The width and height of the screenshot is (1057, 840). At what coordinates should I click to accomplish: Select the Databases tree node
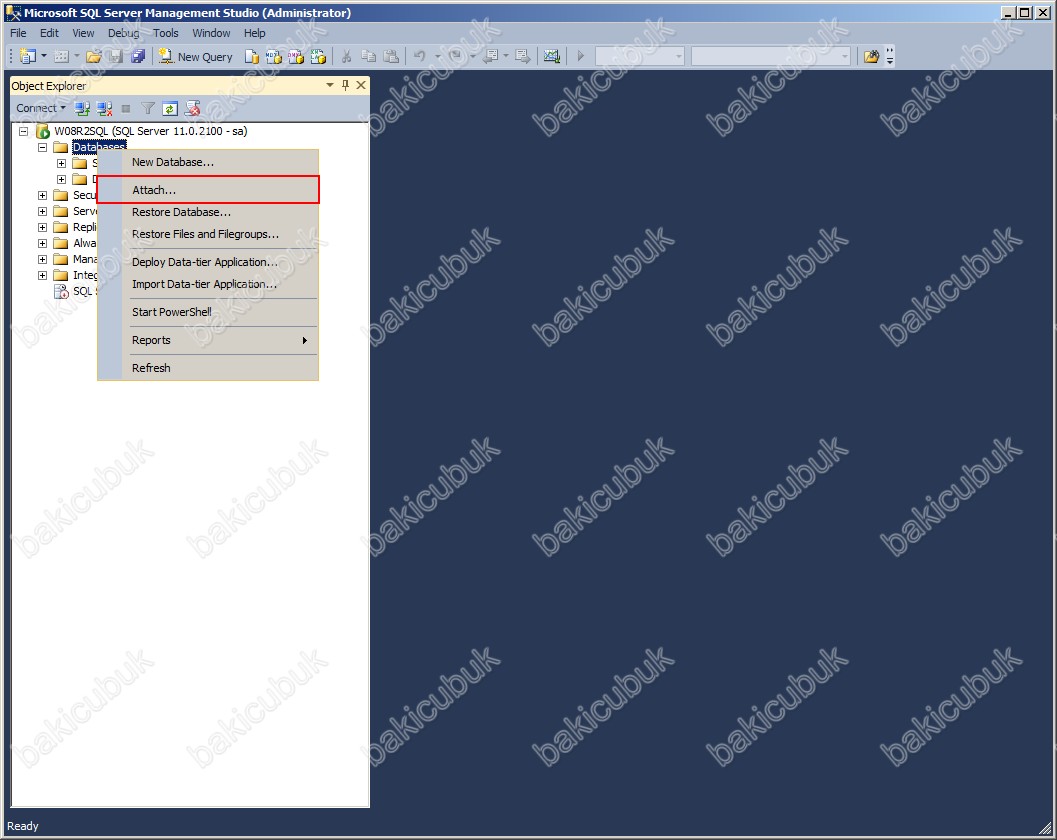[99, 147]
